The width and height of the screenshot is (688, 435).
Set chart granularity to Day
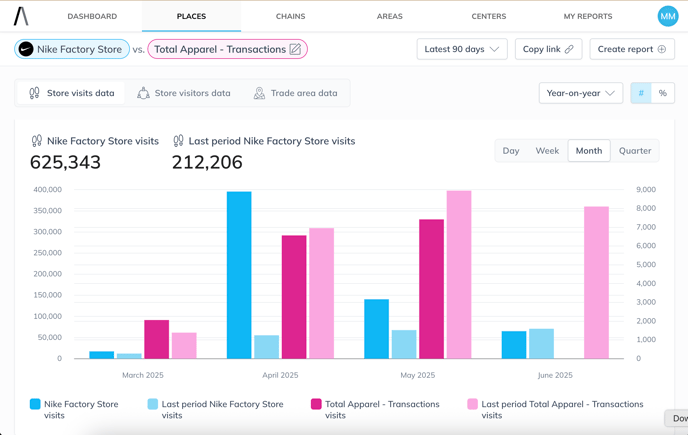coord(511,151)
